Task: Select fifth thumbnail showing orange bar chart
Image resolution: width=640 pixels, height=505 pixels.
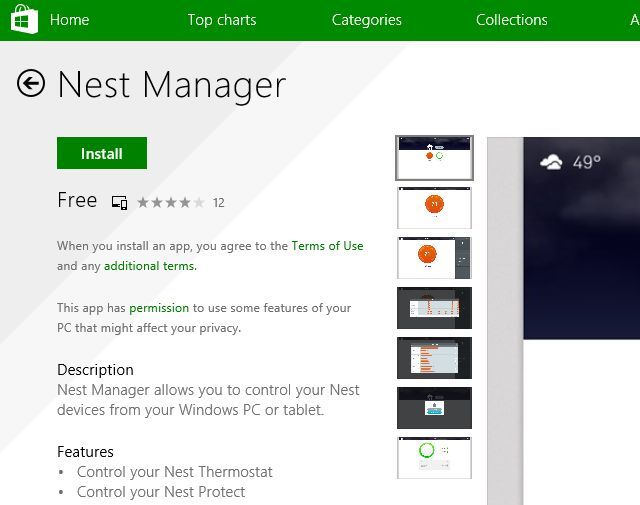Action: [x=434, y=358]
